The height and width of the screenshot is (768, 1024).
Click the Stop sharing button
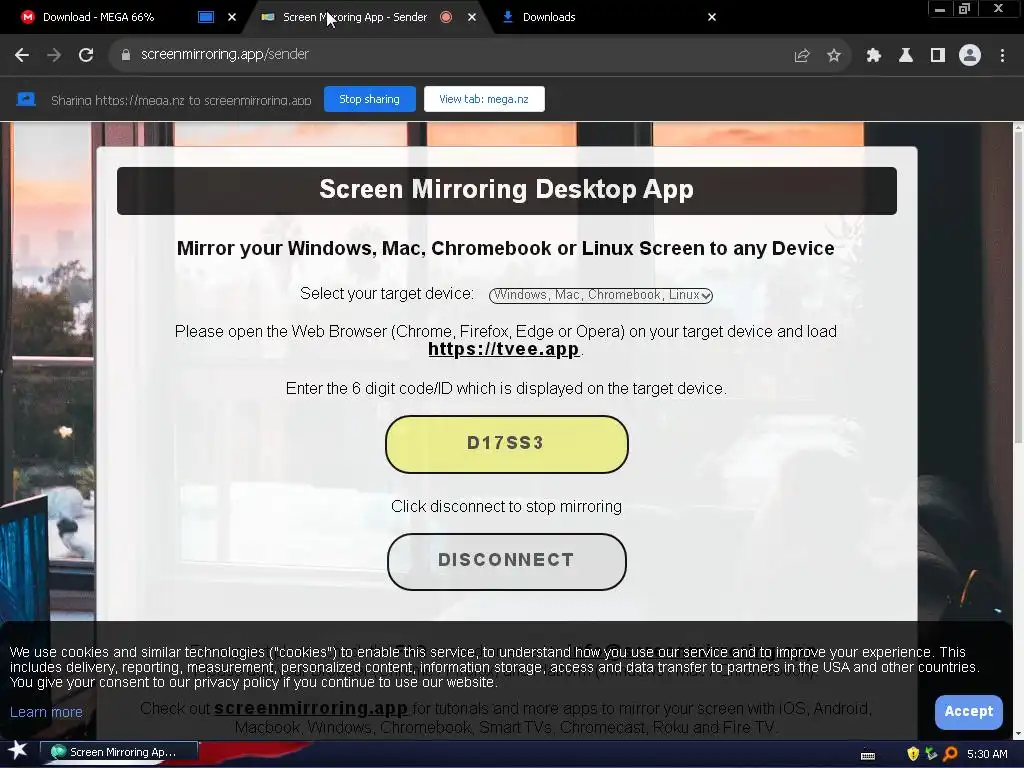pyautogui.click(x=370, y=99)
